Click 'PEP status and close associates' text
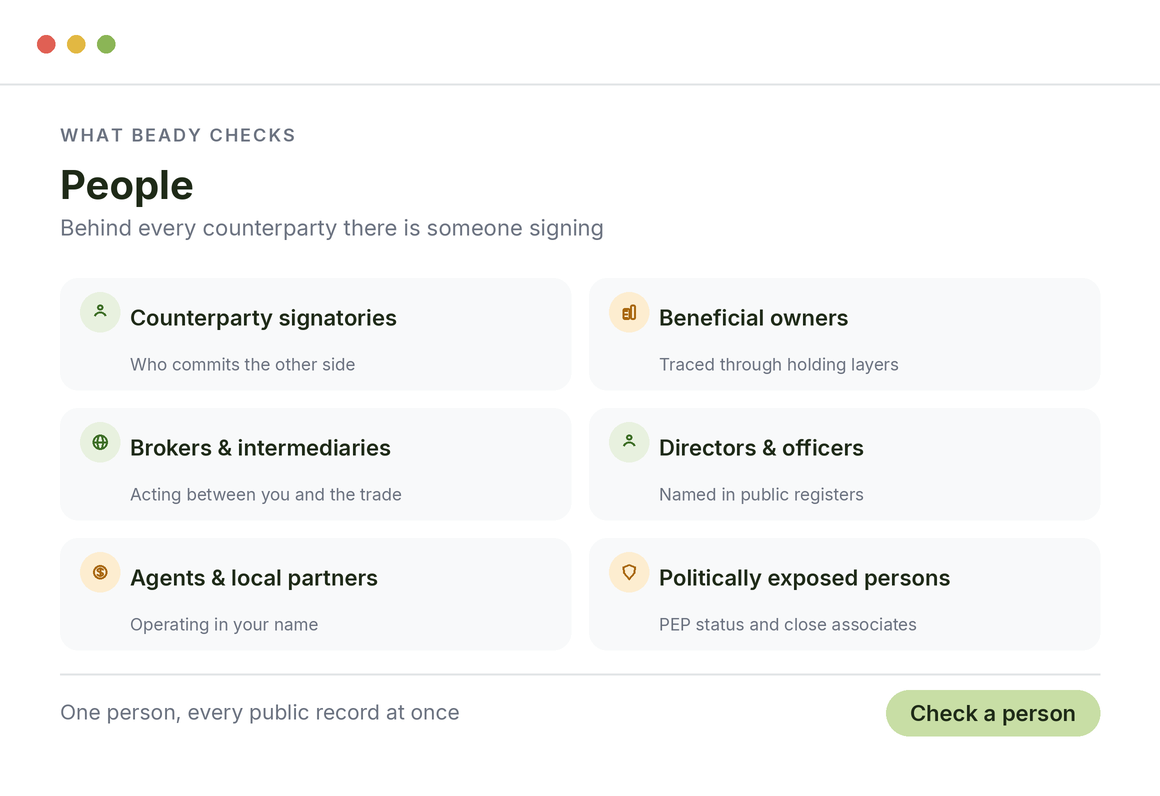Viewport: 1160px width, 796px height. click(x=787, y=625)
